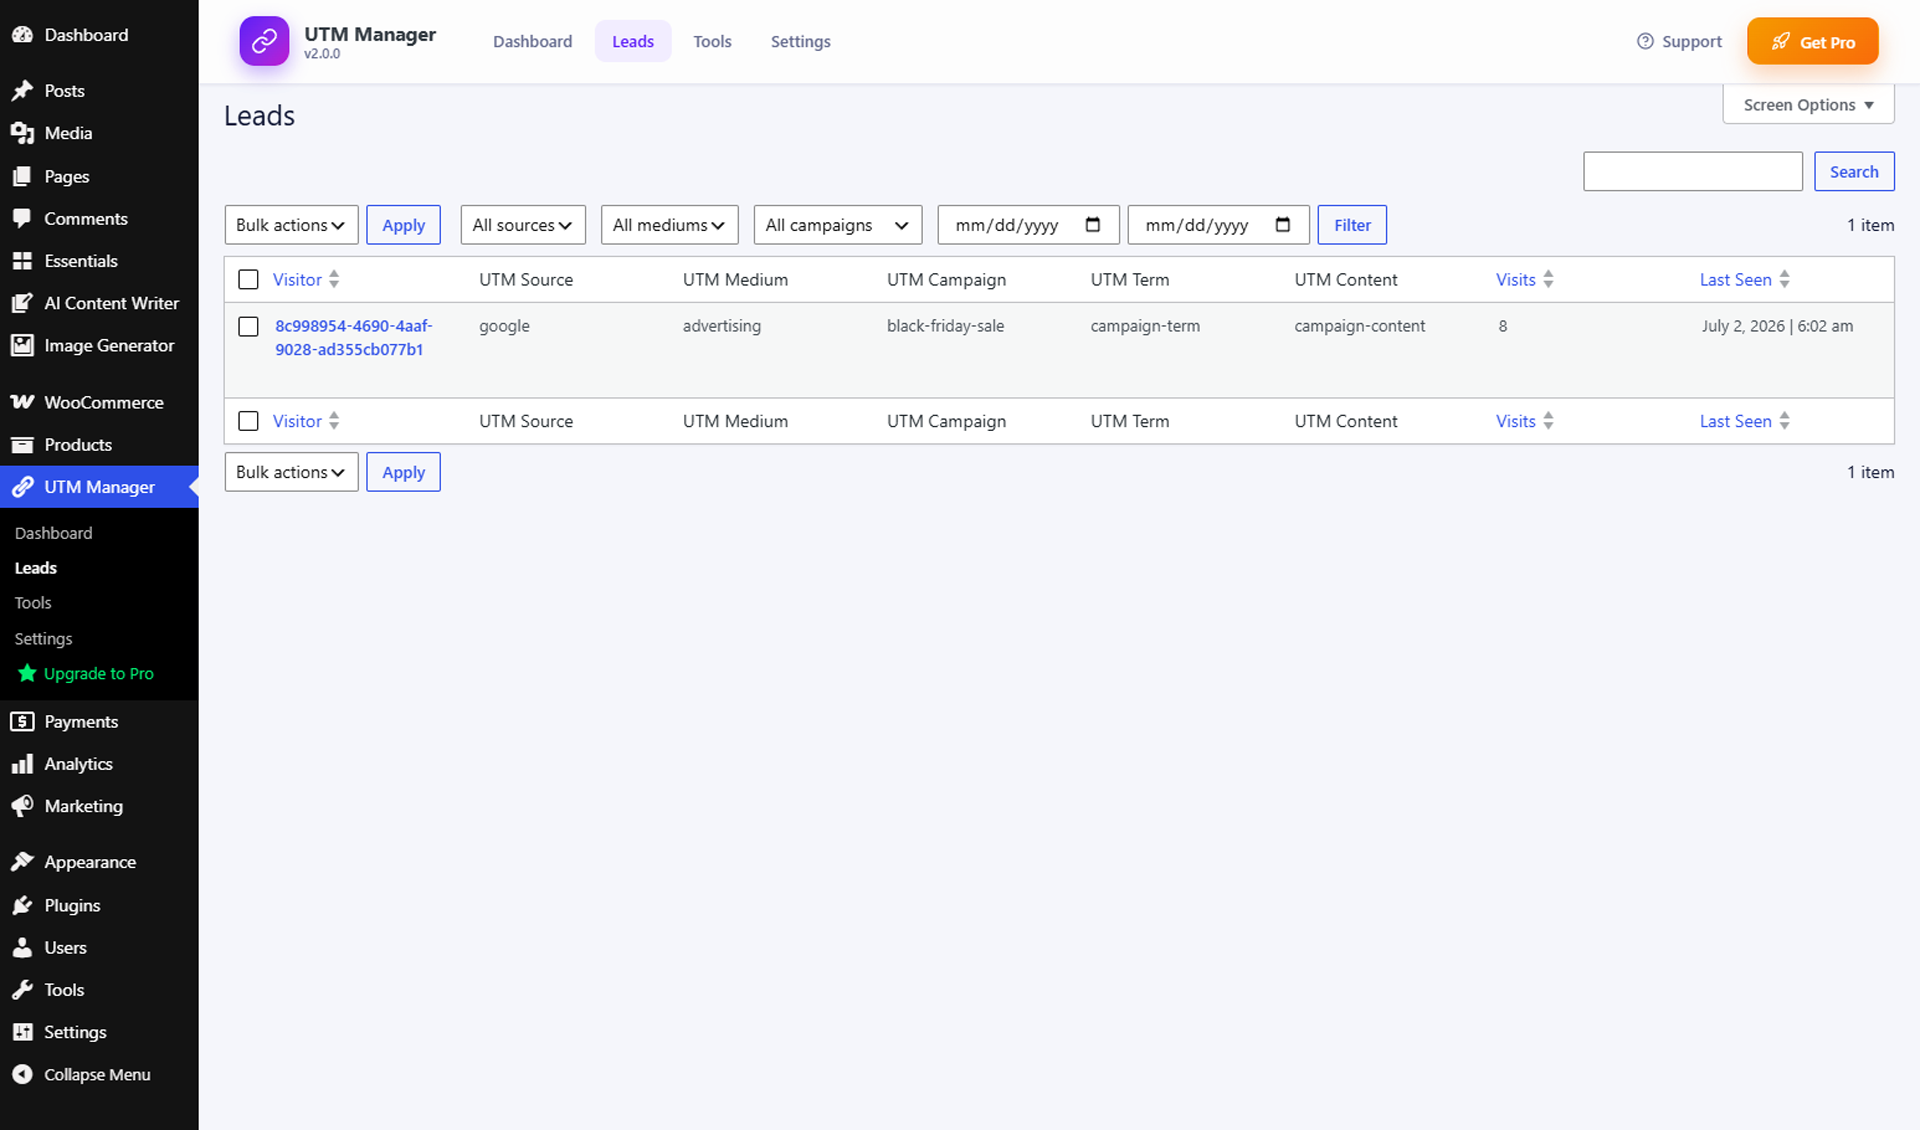
Task: Click the Support question mark icon
Action: coord(1645,41)
